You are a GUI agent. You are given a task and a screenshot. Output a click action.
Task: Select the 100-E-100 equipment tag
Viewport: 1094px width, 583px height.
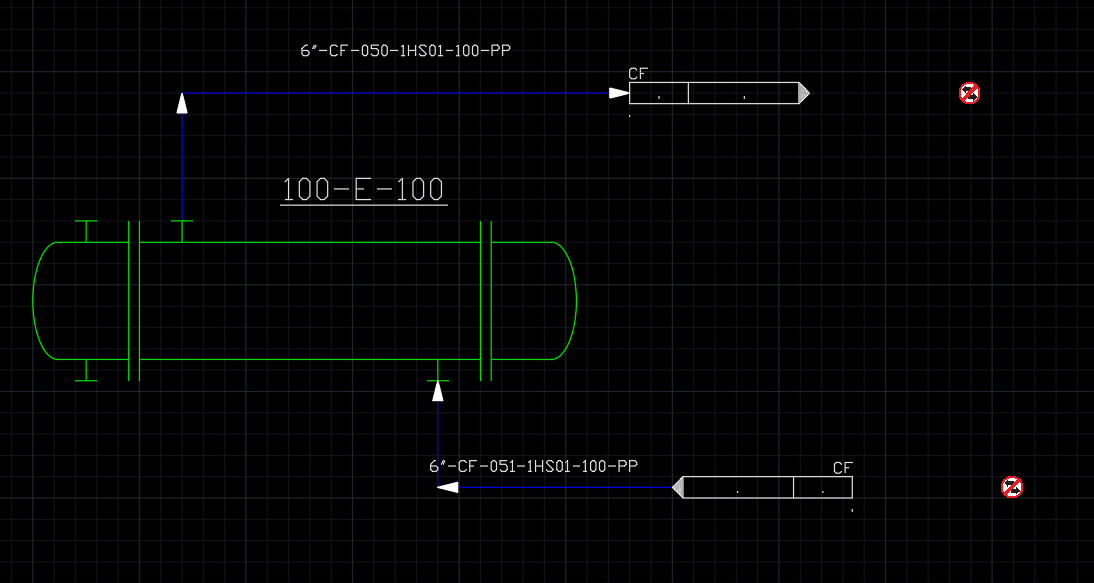(364, 190)
